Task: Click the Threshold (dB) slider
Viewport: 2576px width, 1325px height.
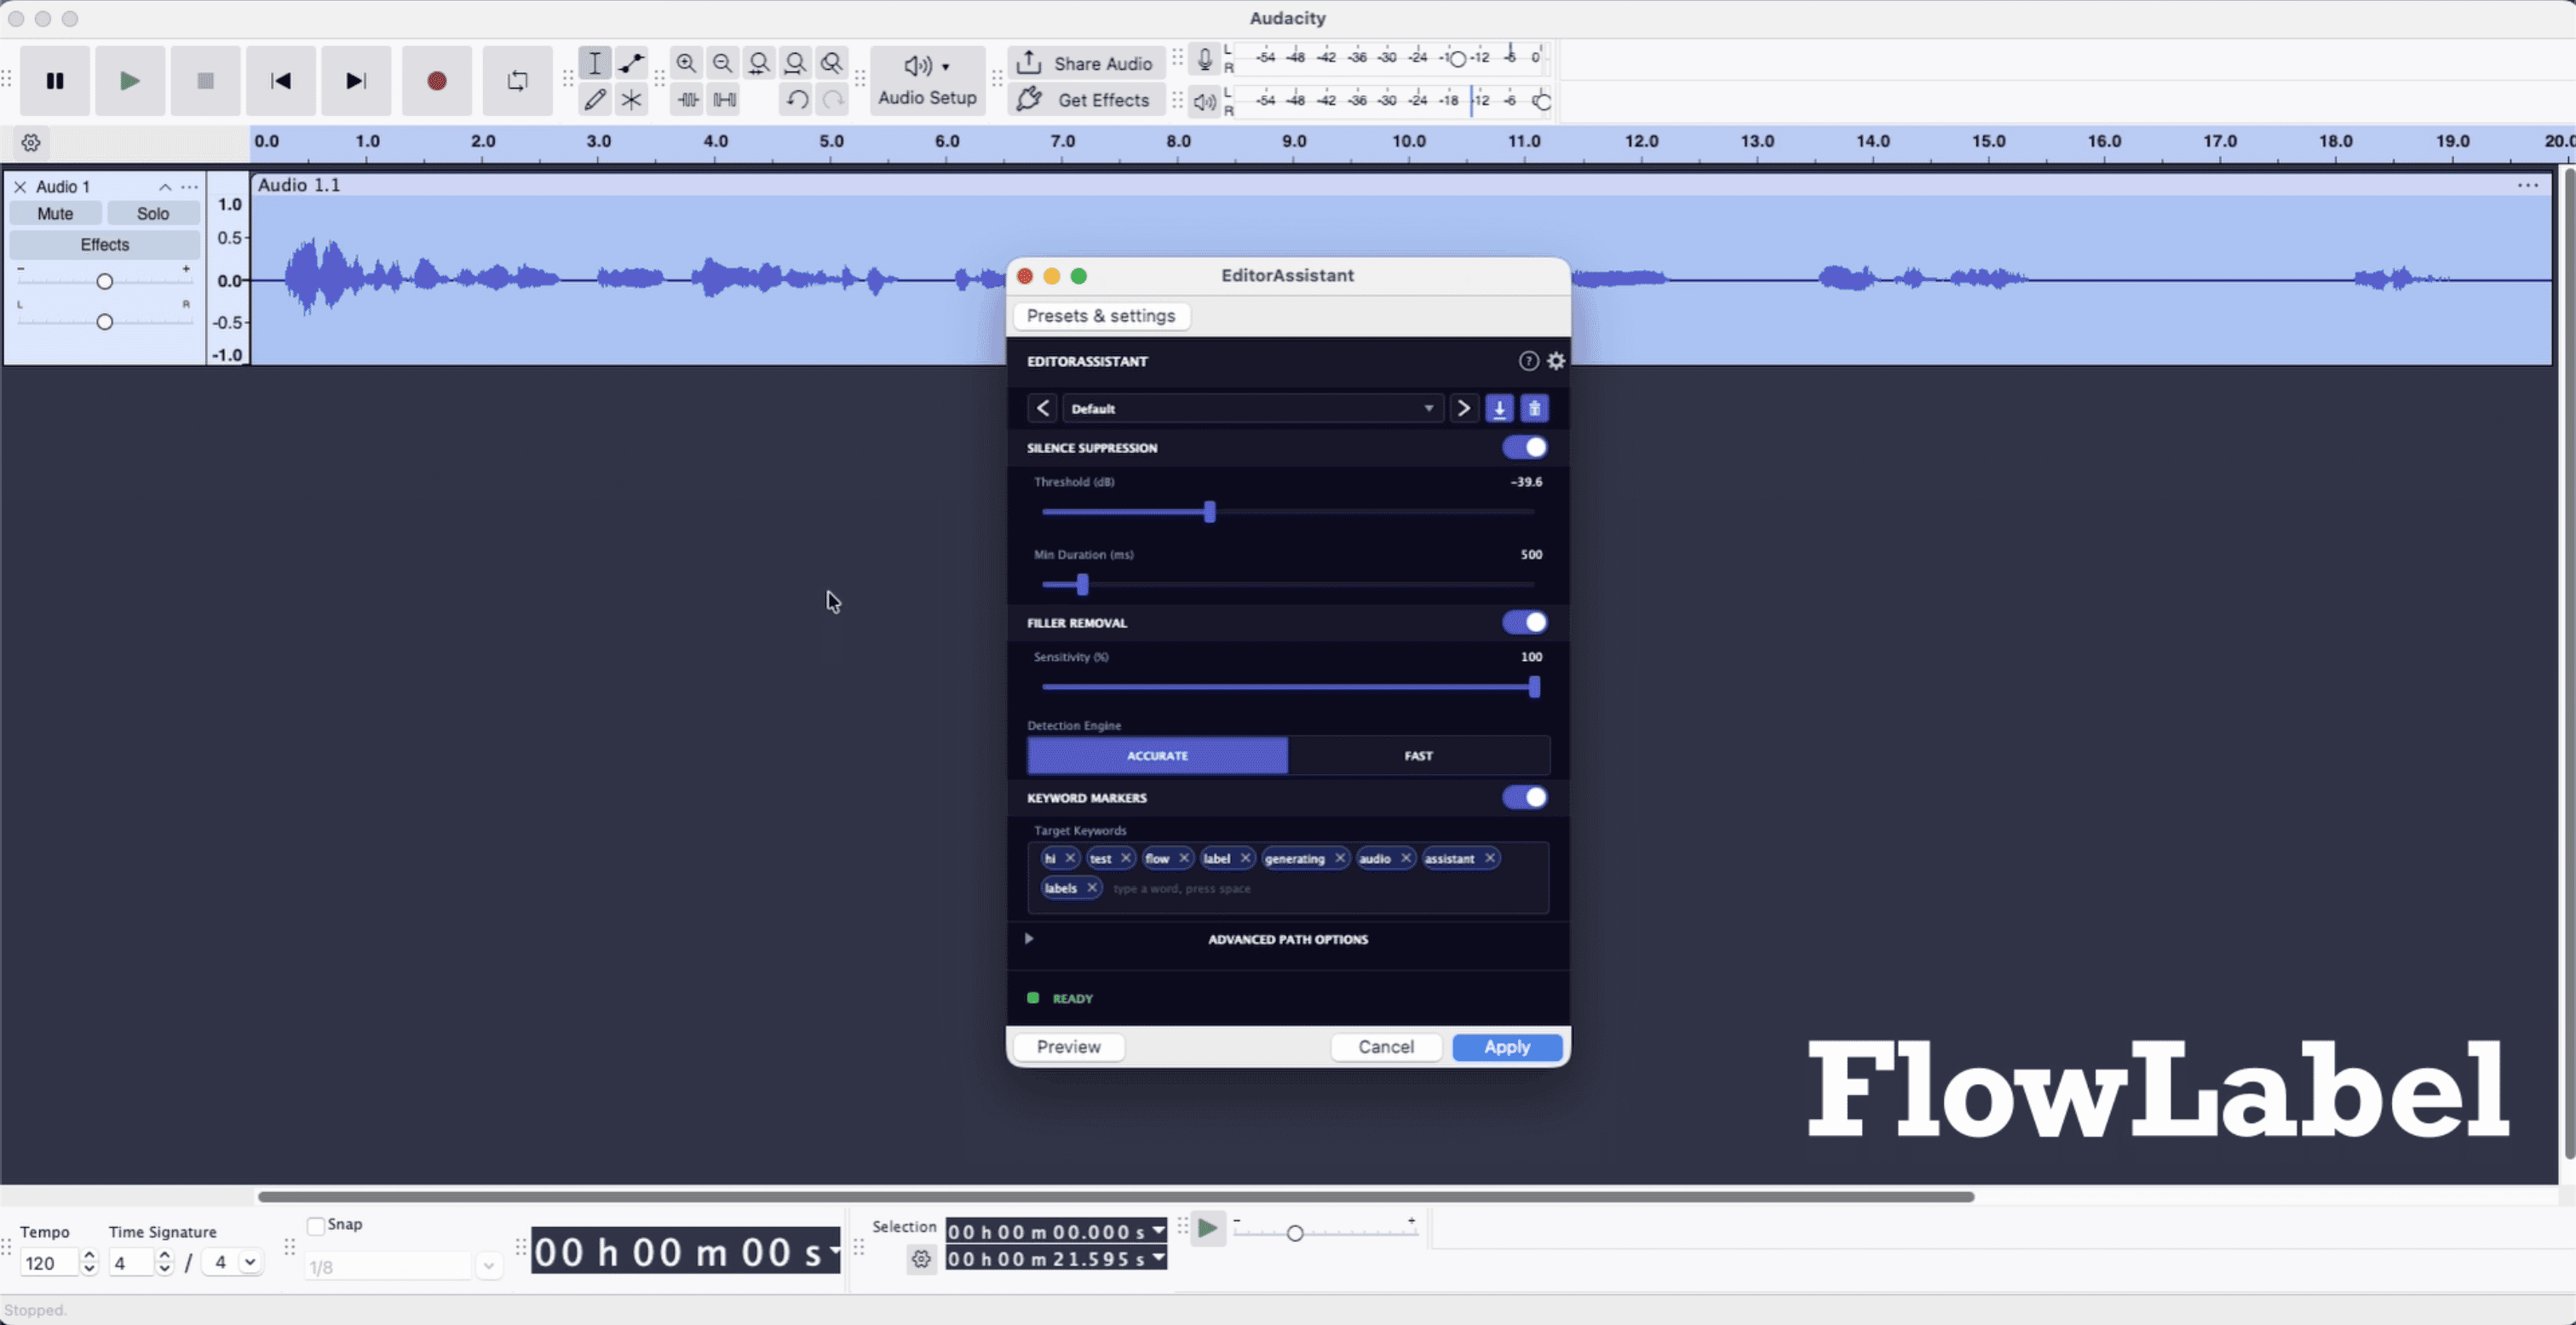Action: pyautogui.click(x=1288, y=512)
